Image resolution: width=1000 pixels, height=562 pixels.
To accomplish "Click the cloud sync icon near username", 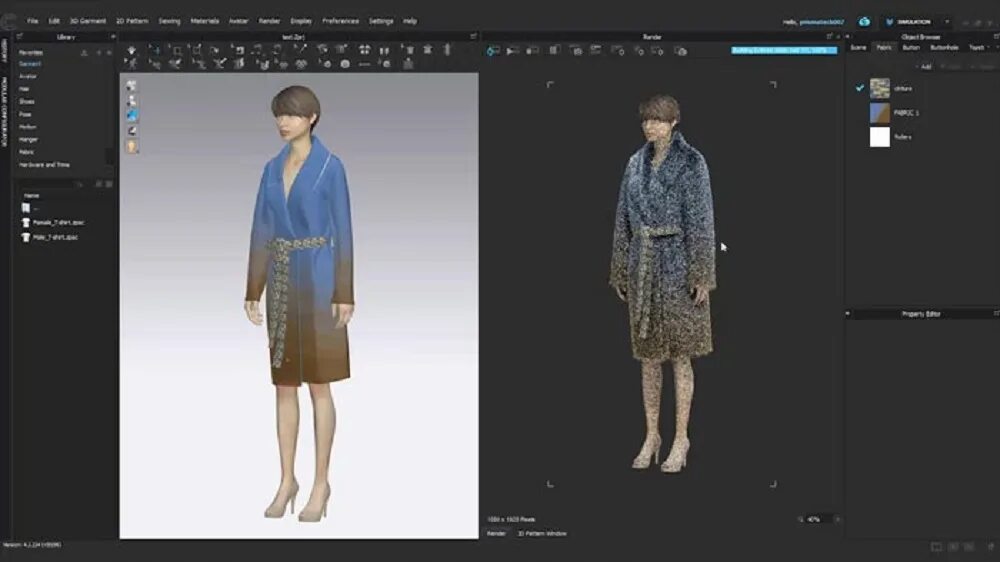I will [864, 21].
